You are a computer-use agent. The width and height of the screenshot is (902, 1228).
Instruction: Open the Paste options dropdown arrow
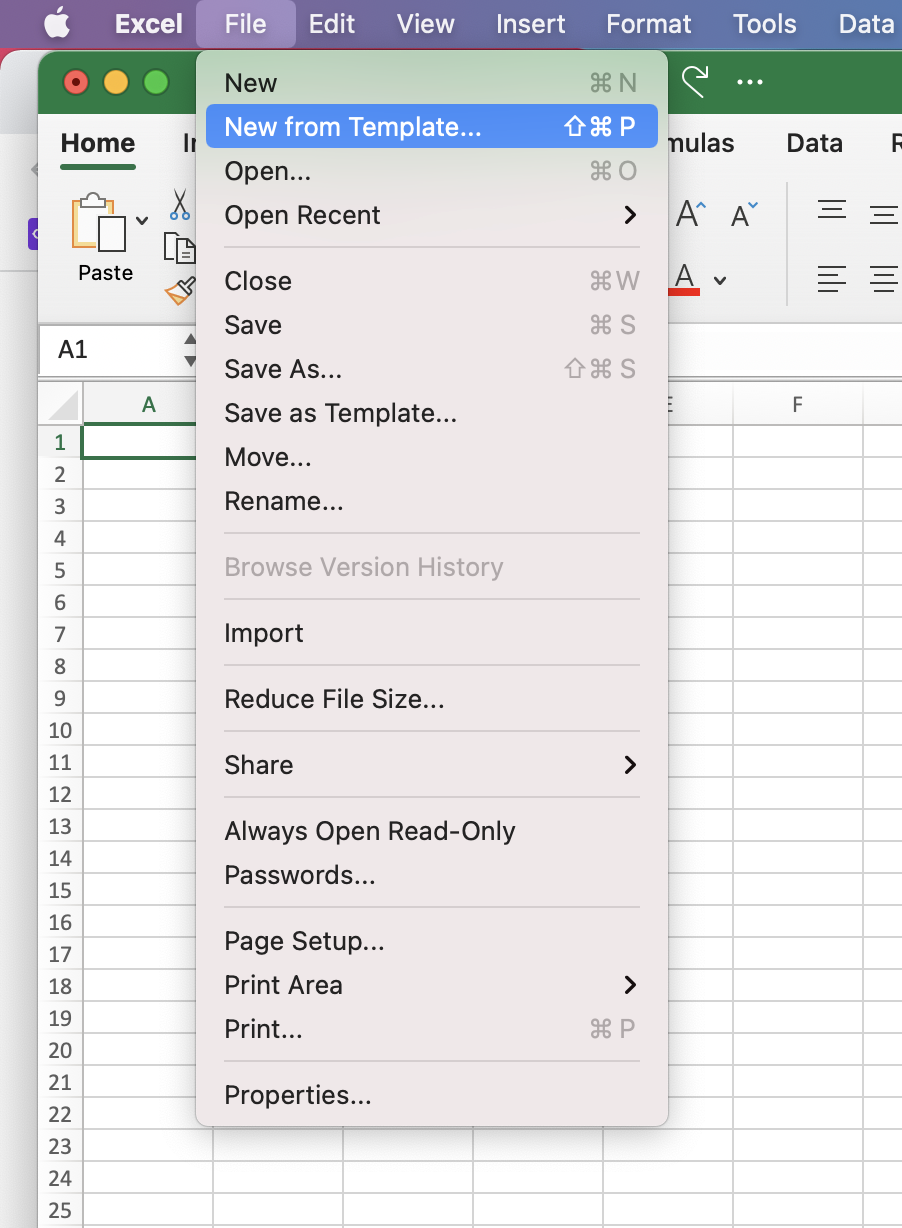click(142, 220)
